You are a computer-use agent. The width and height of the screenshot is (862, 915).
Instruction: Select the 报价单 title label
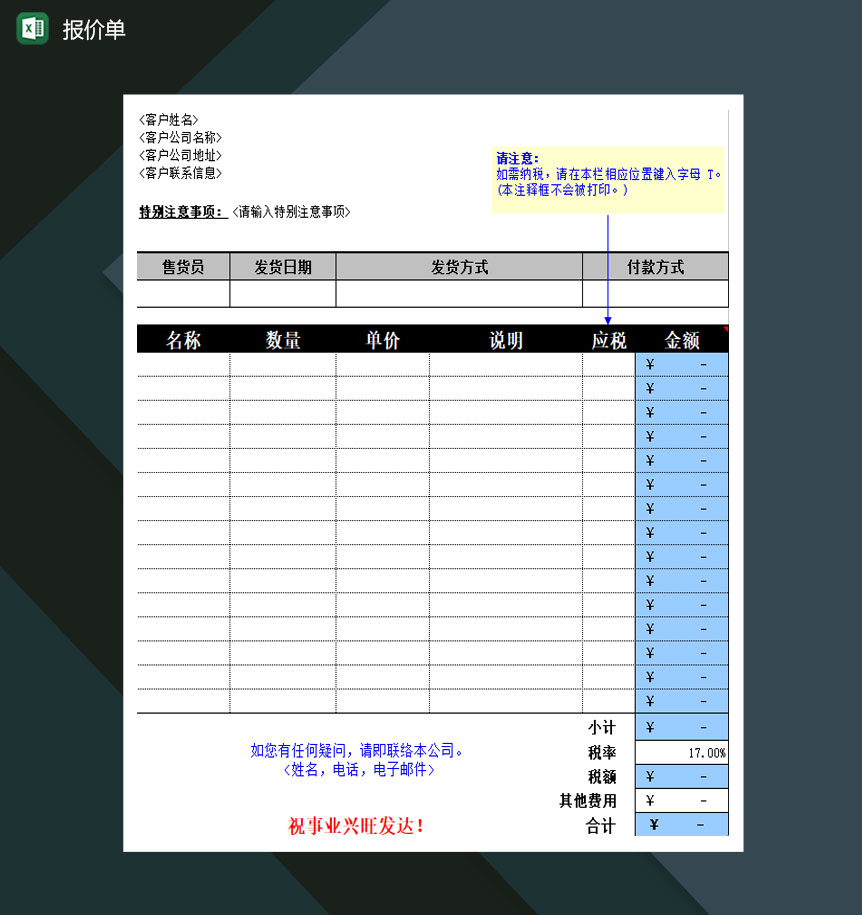point(95,29)
